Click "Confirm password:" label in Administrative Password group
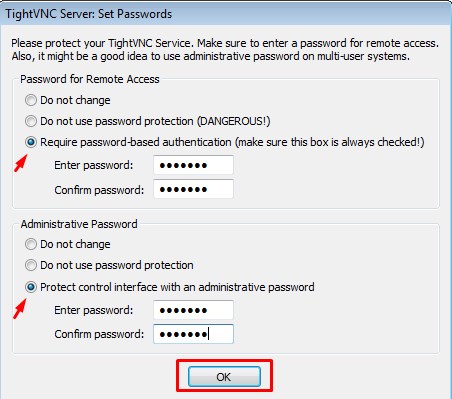Image resolution: width=452 pixels, height=399 pixels. coord(99,334)
